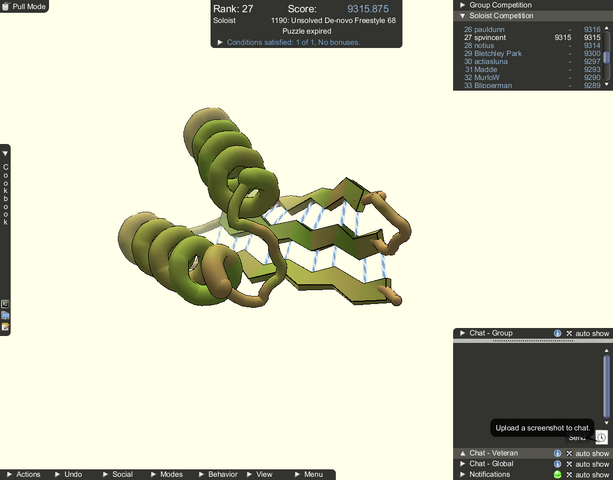This screenshot has height=480, width=613.
Task: Click the green Notifications status indicator
Action: coord(557,474)
